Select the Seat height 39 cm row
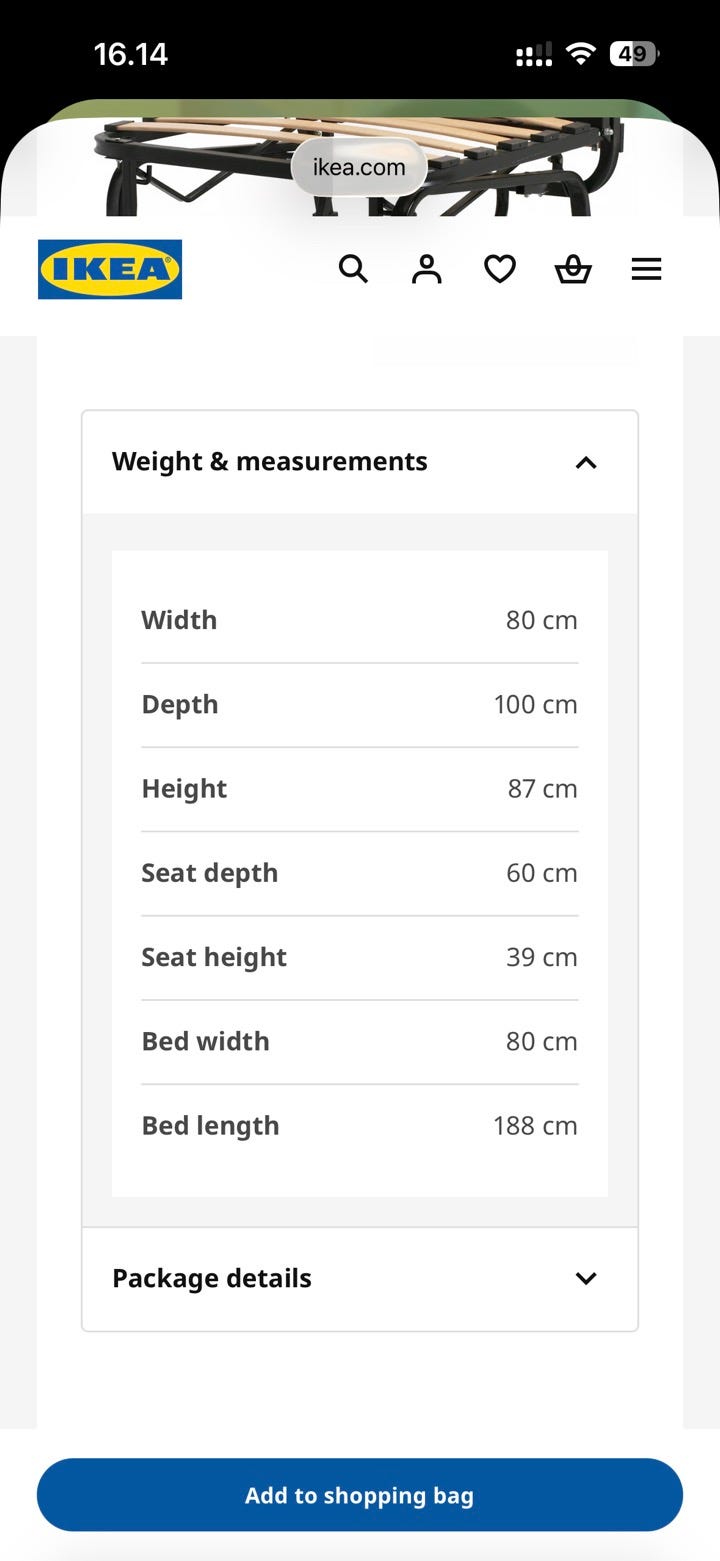The width and height of the screenshot is (720, 1561). pos(360,957)
